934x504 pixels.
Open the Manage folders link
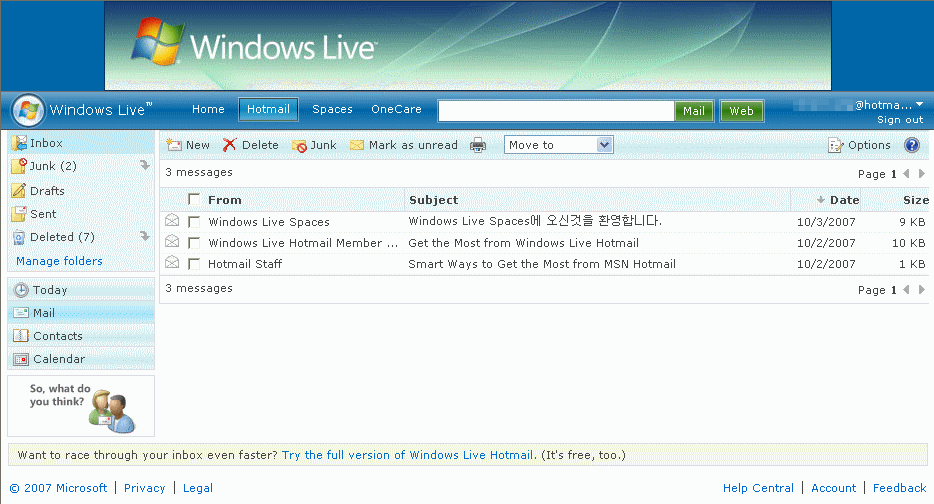point(59,261)
